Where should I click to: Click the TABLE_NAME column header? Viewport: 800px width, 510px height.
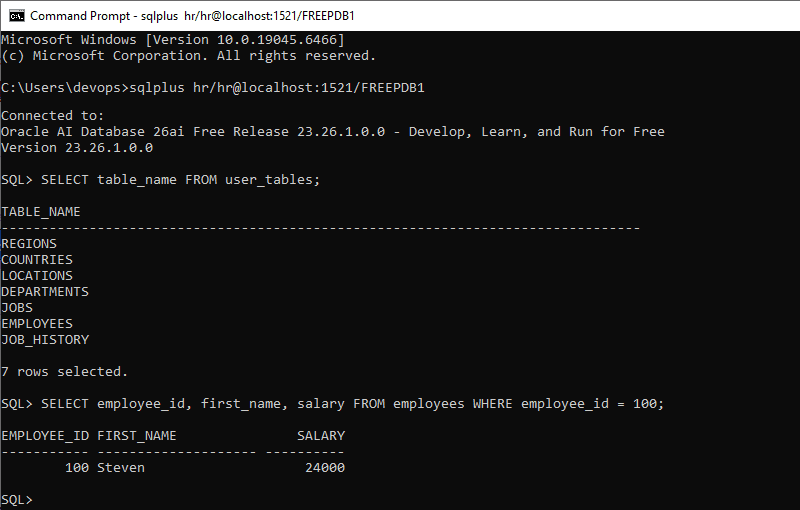tap(41, 211)
